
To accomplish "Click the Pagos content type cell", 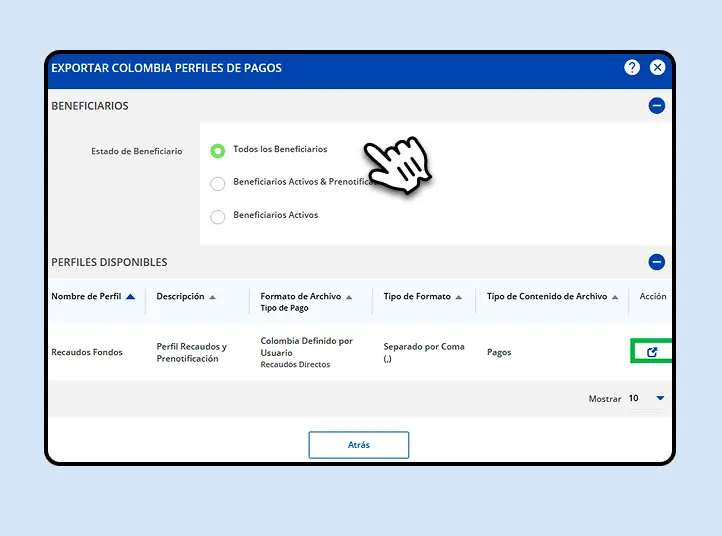I will [499, 352].
